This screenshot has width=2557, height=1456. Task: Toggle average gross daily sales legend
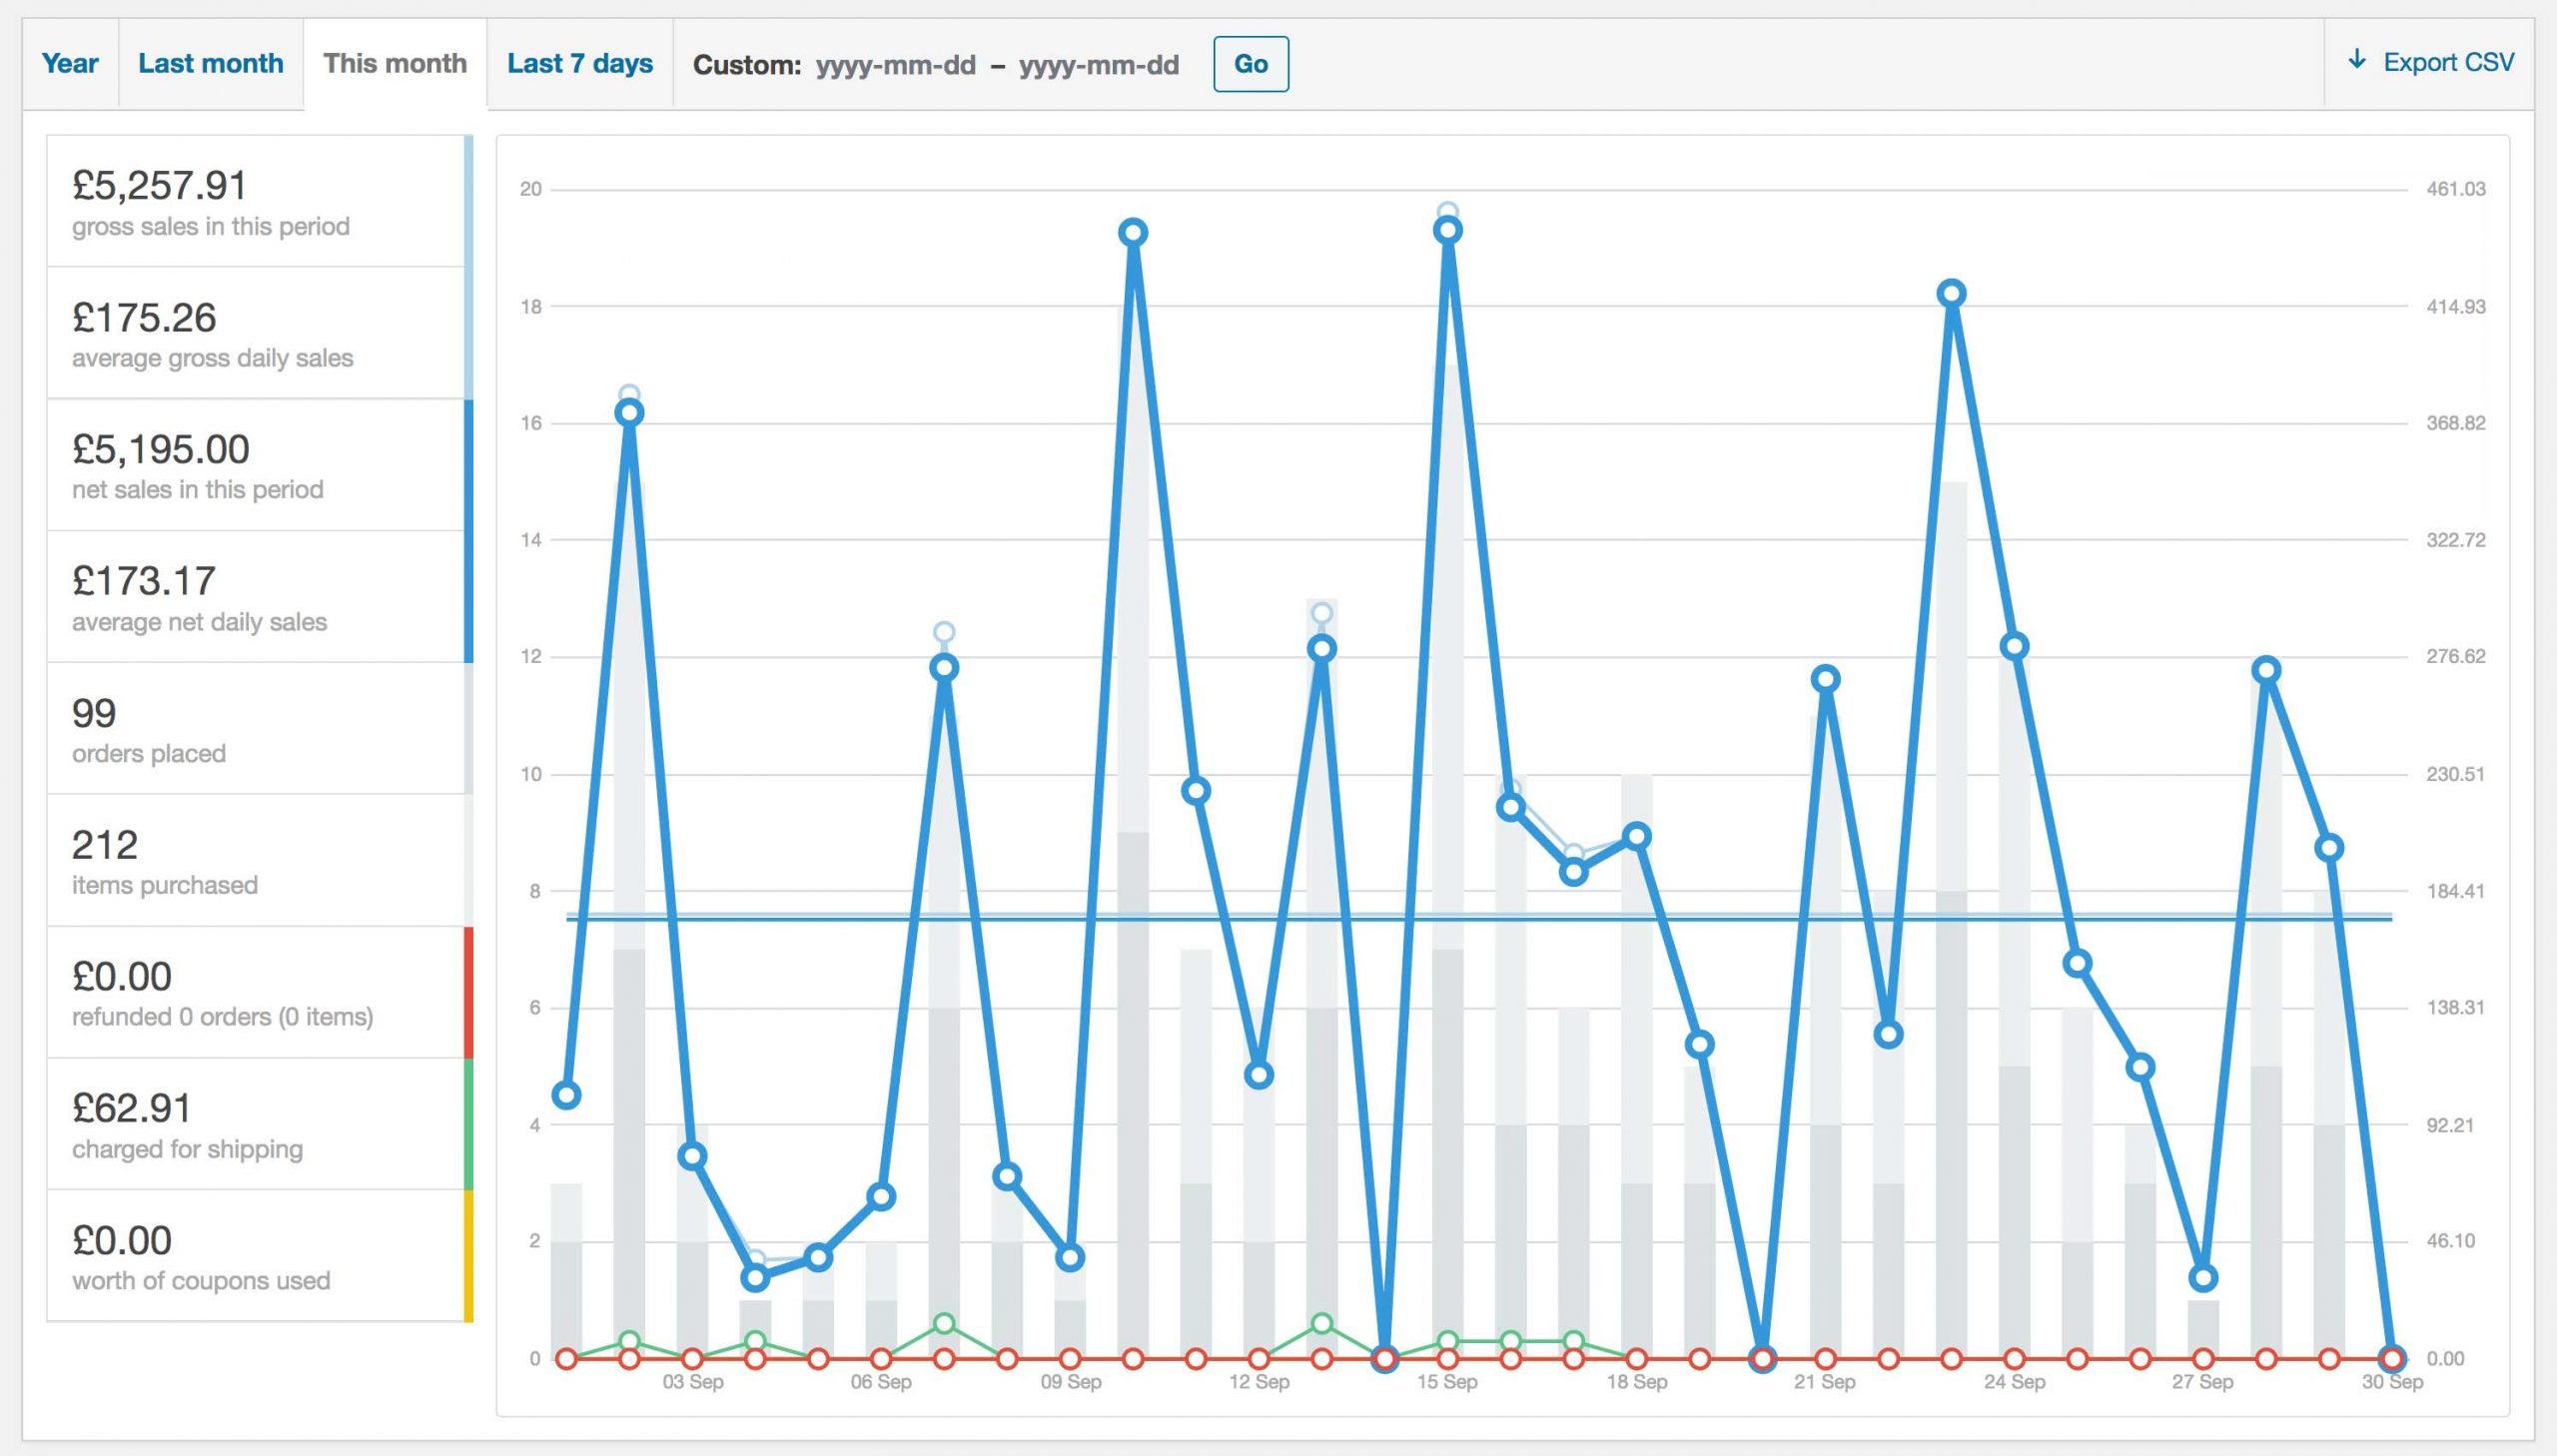[260, 333]
